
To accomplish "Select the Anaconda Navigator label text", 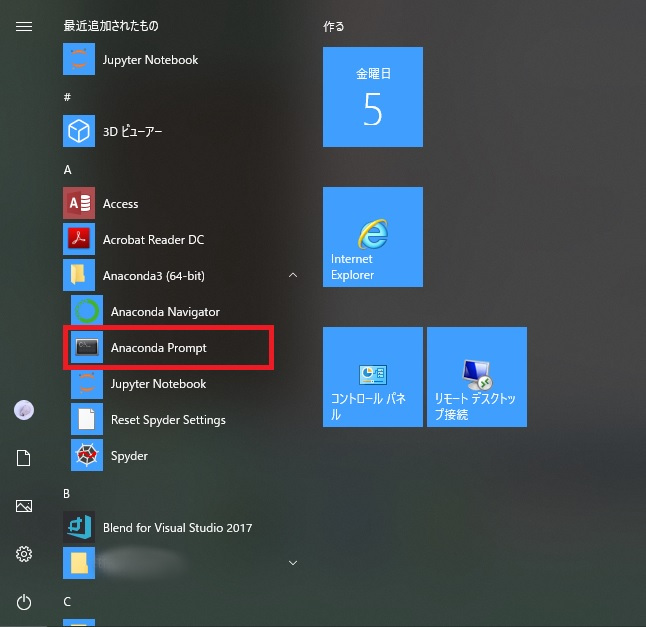I will click(x=165, y=312).
